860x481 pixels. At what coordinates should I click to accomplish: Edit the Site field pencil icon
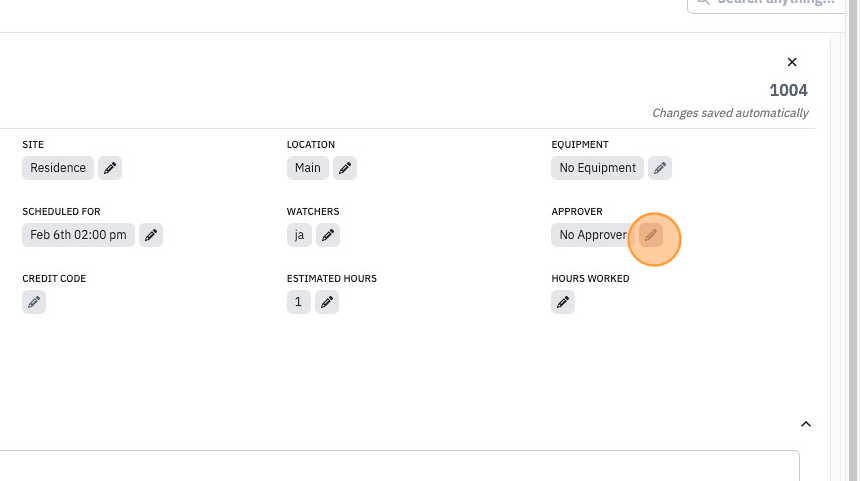(x=110, y=168)
